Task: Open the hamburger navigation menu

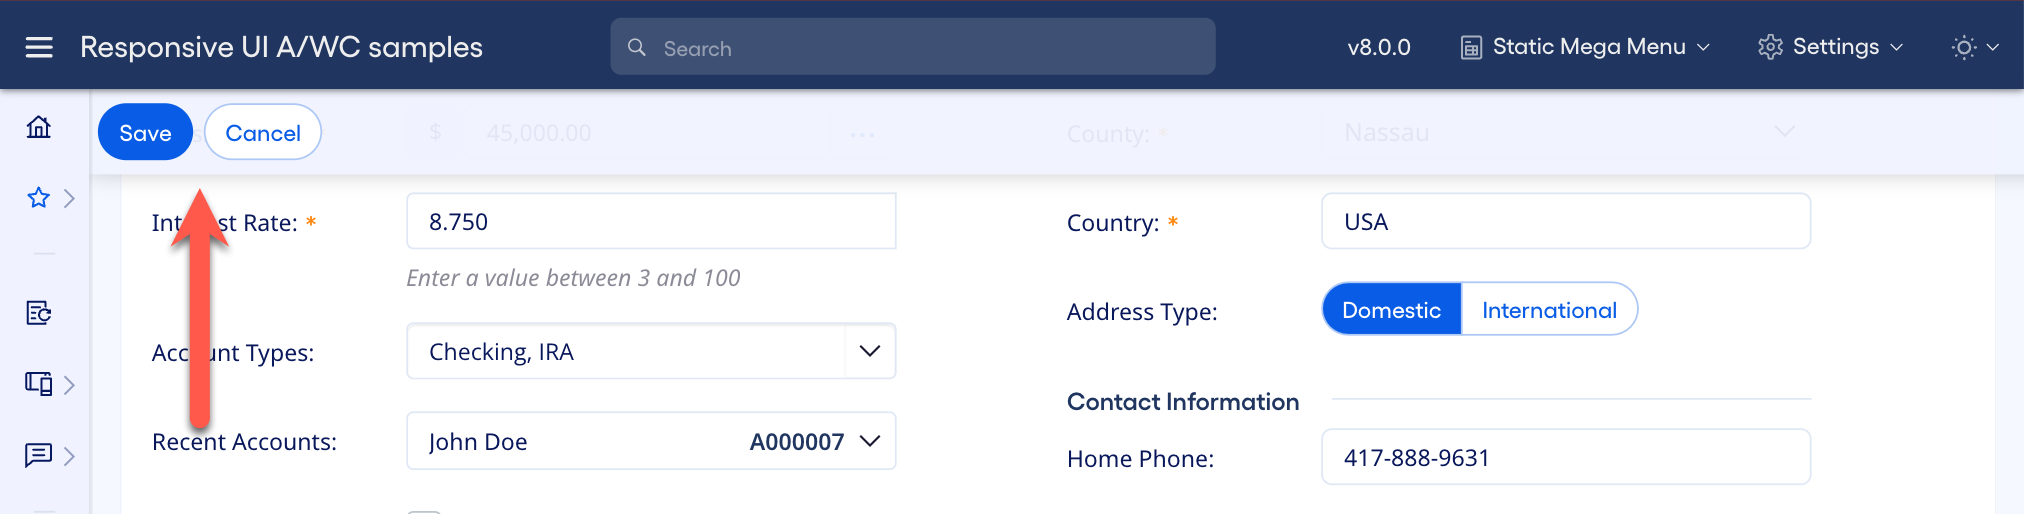Action: coord(39,47)
